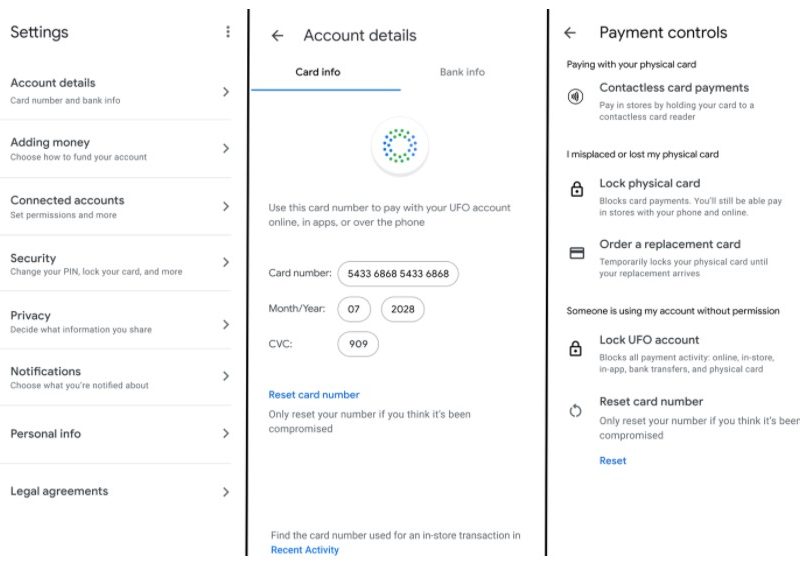Expand Account details chevron in Settings

pyautogui.click(x=226, y=92)
